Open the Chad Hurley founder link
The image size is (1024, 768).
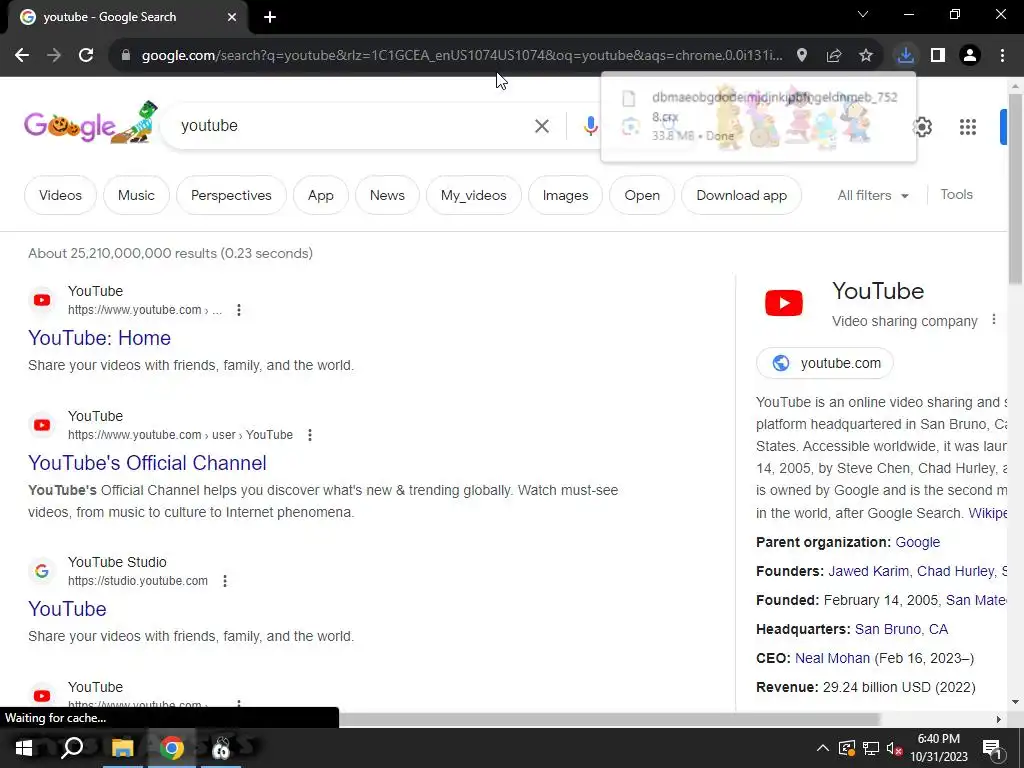955,571
